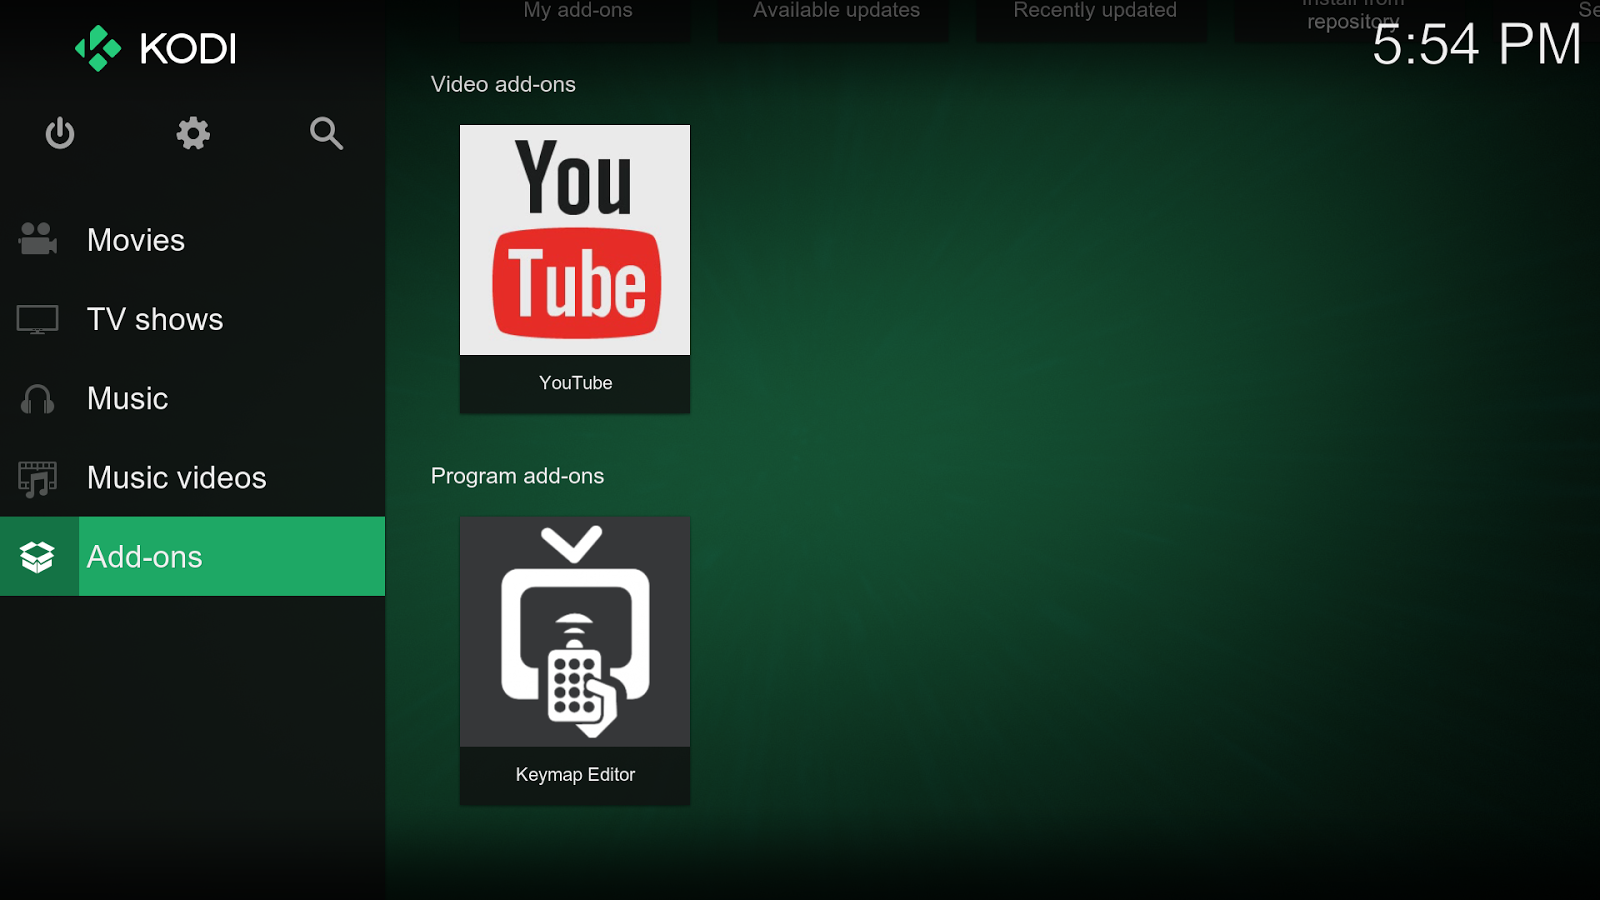The image size is (1600, 900).
Task: Click the Program add-ons heading
Action: coord(517,476)
